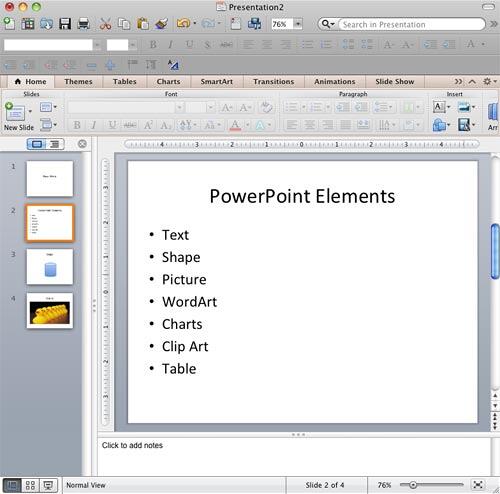Toggle Italic in the ribbon Font group
Screen dimensions: 500x494
tap(94, 125)
